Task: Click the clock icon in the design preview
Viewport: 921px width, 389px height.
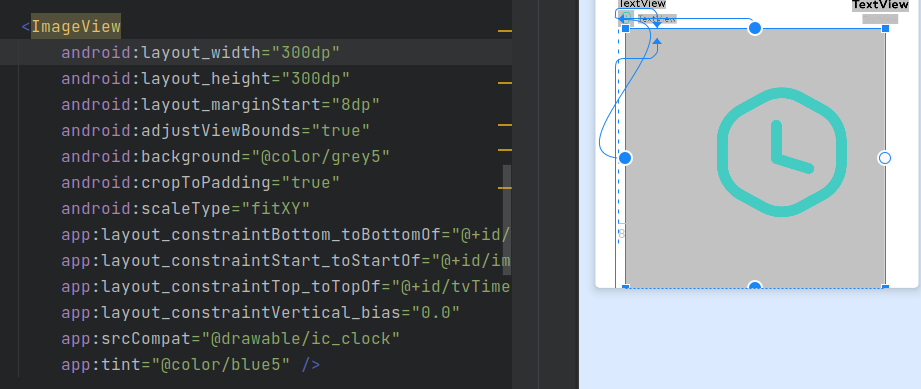Action: 782,152
